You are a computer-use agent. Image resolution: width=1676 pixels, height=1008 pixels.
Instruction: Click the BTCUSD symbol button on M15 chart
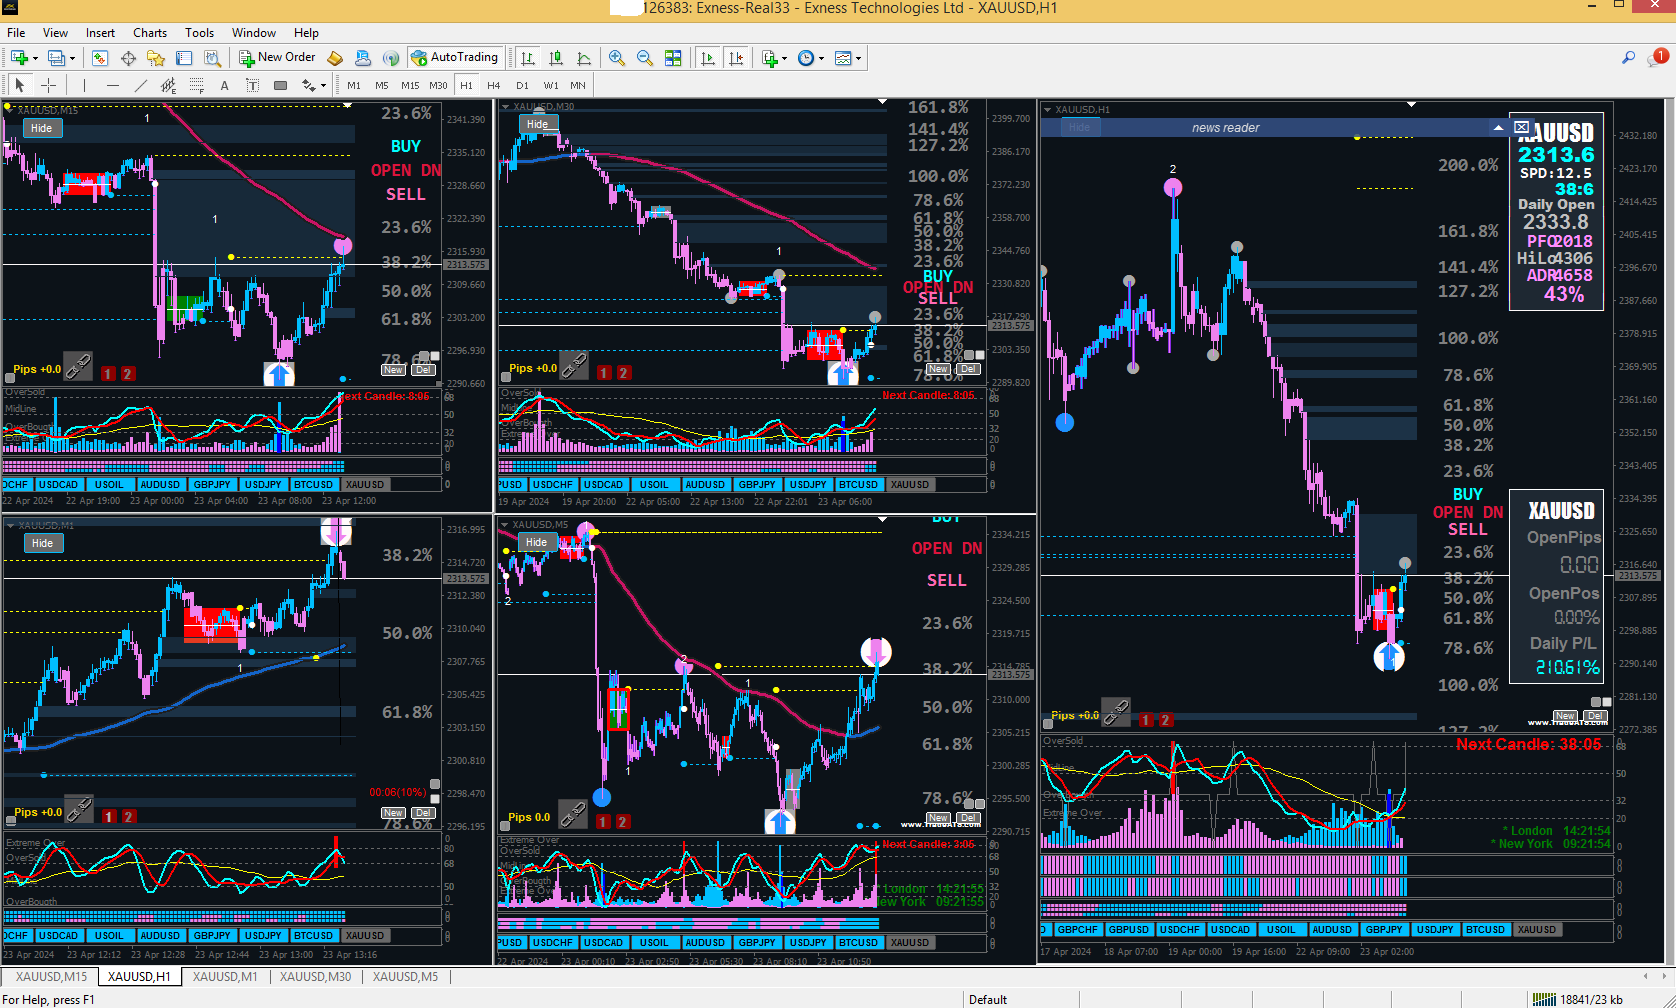313,485
